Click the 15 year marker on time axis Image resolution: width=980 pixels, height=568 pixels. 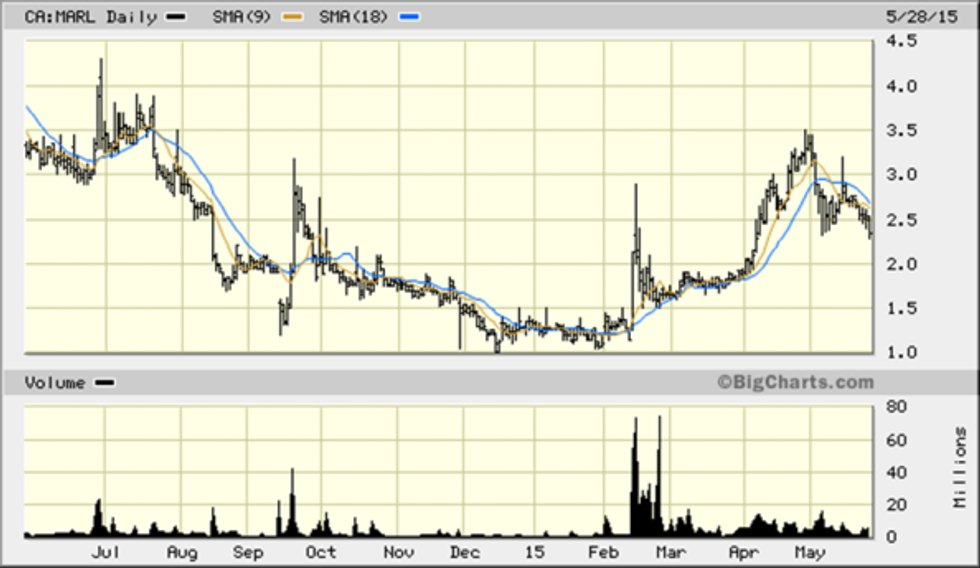point(535,552)
